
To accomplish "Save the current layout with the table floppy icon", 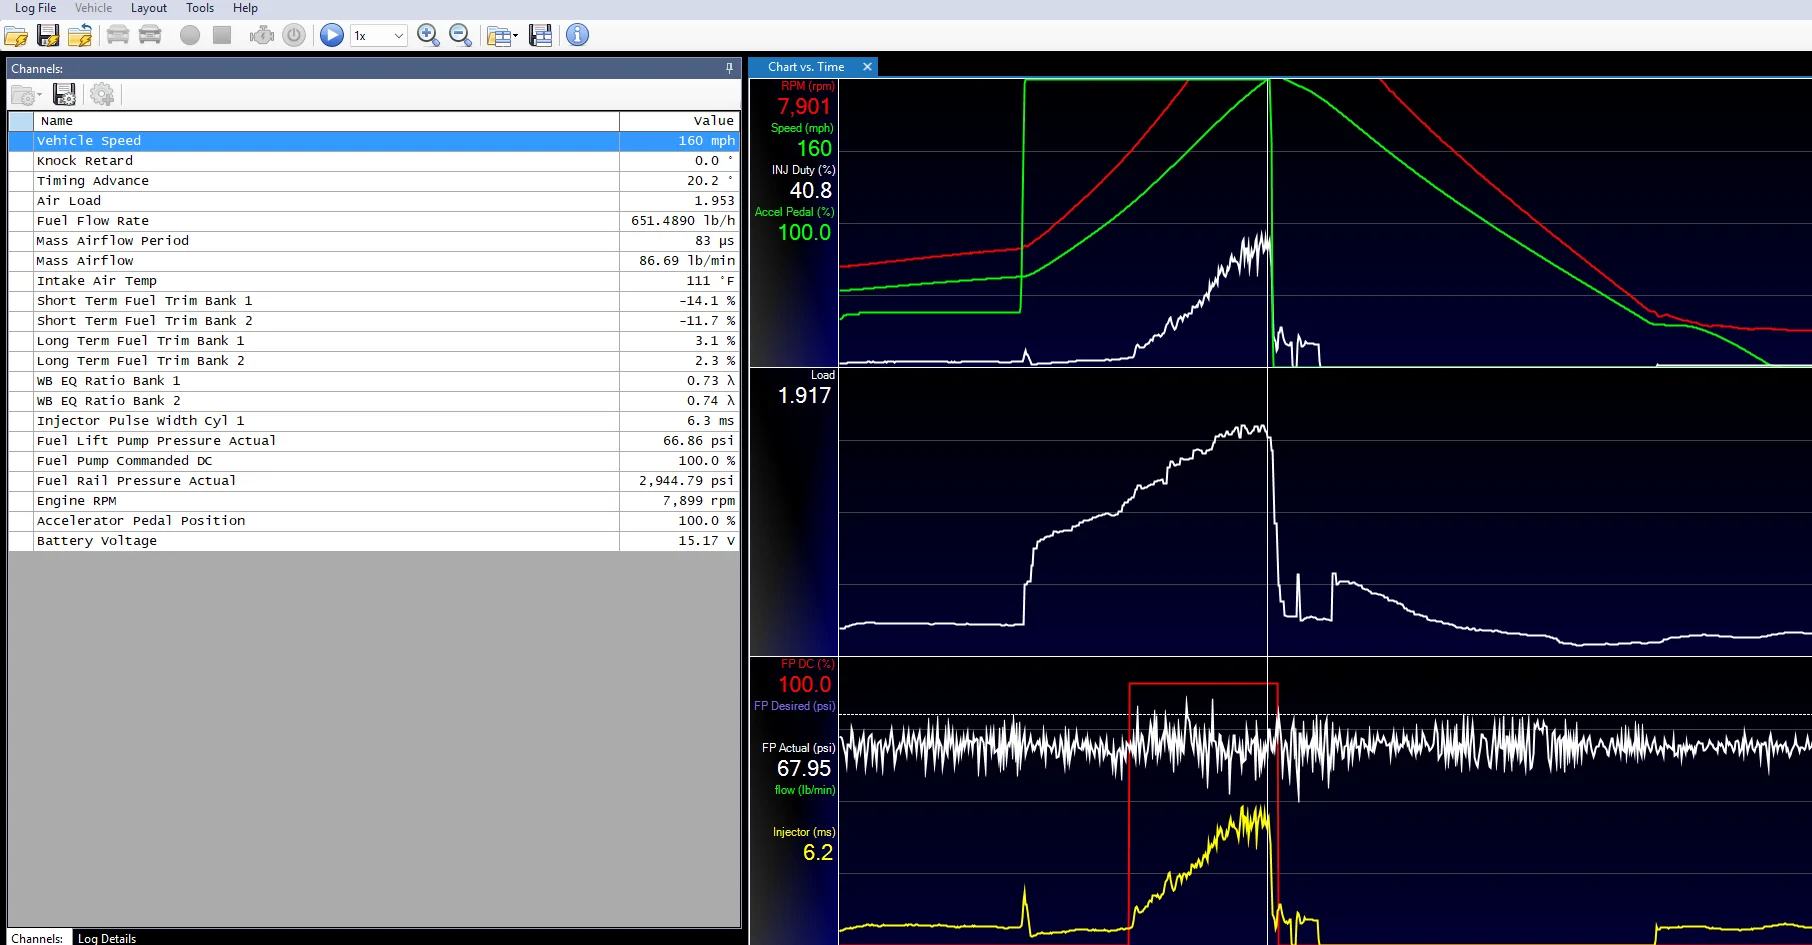I will pyautogui.click(x=541, y=35).
